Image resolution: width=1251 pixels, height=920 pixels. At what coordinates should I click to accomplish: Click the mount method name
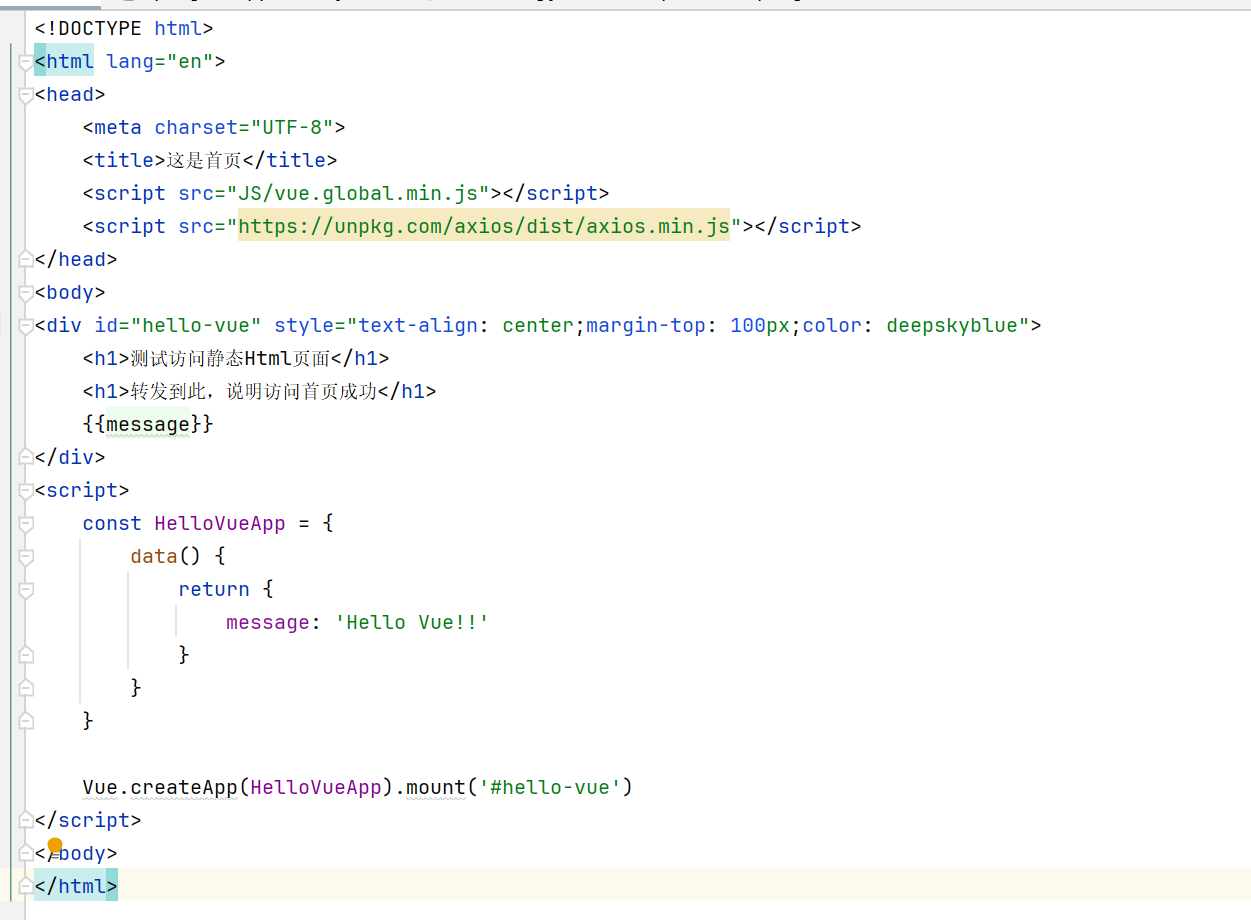coord(436,787)
